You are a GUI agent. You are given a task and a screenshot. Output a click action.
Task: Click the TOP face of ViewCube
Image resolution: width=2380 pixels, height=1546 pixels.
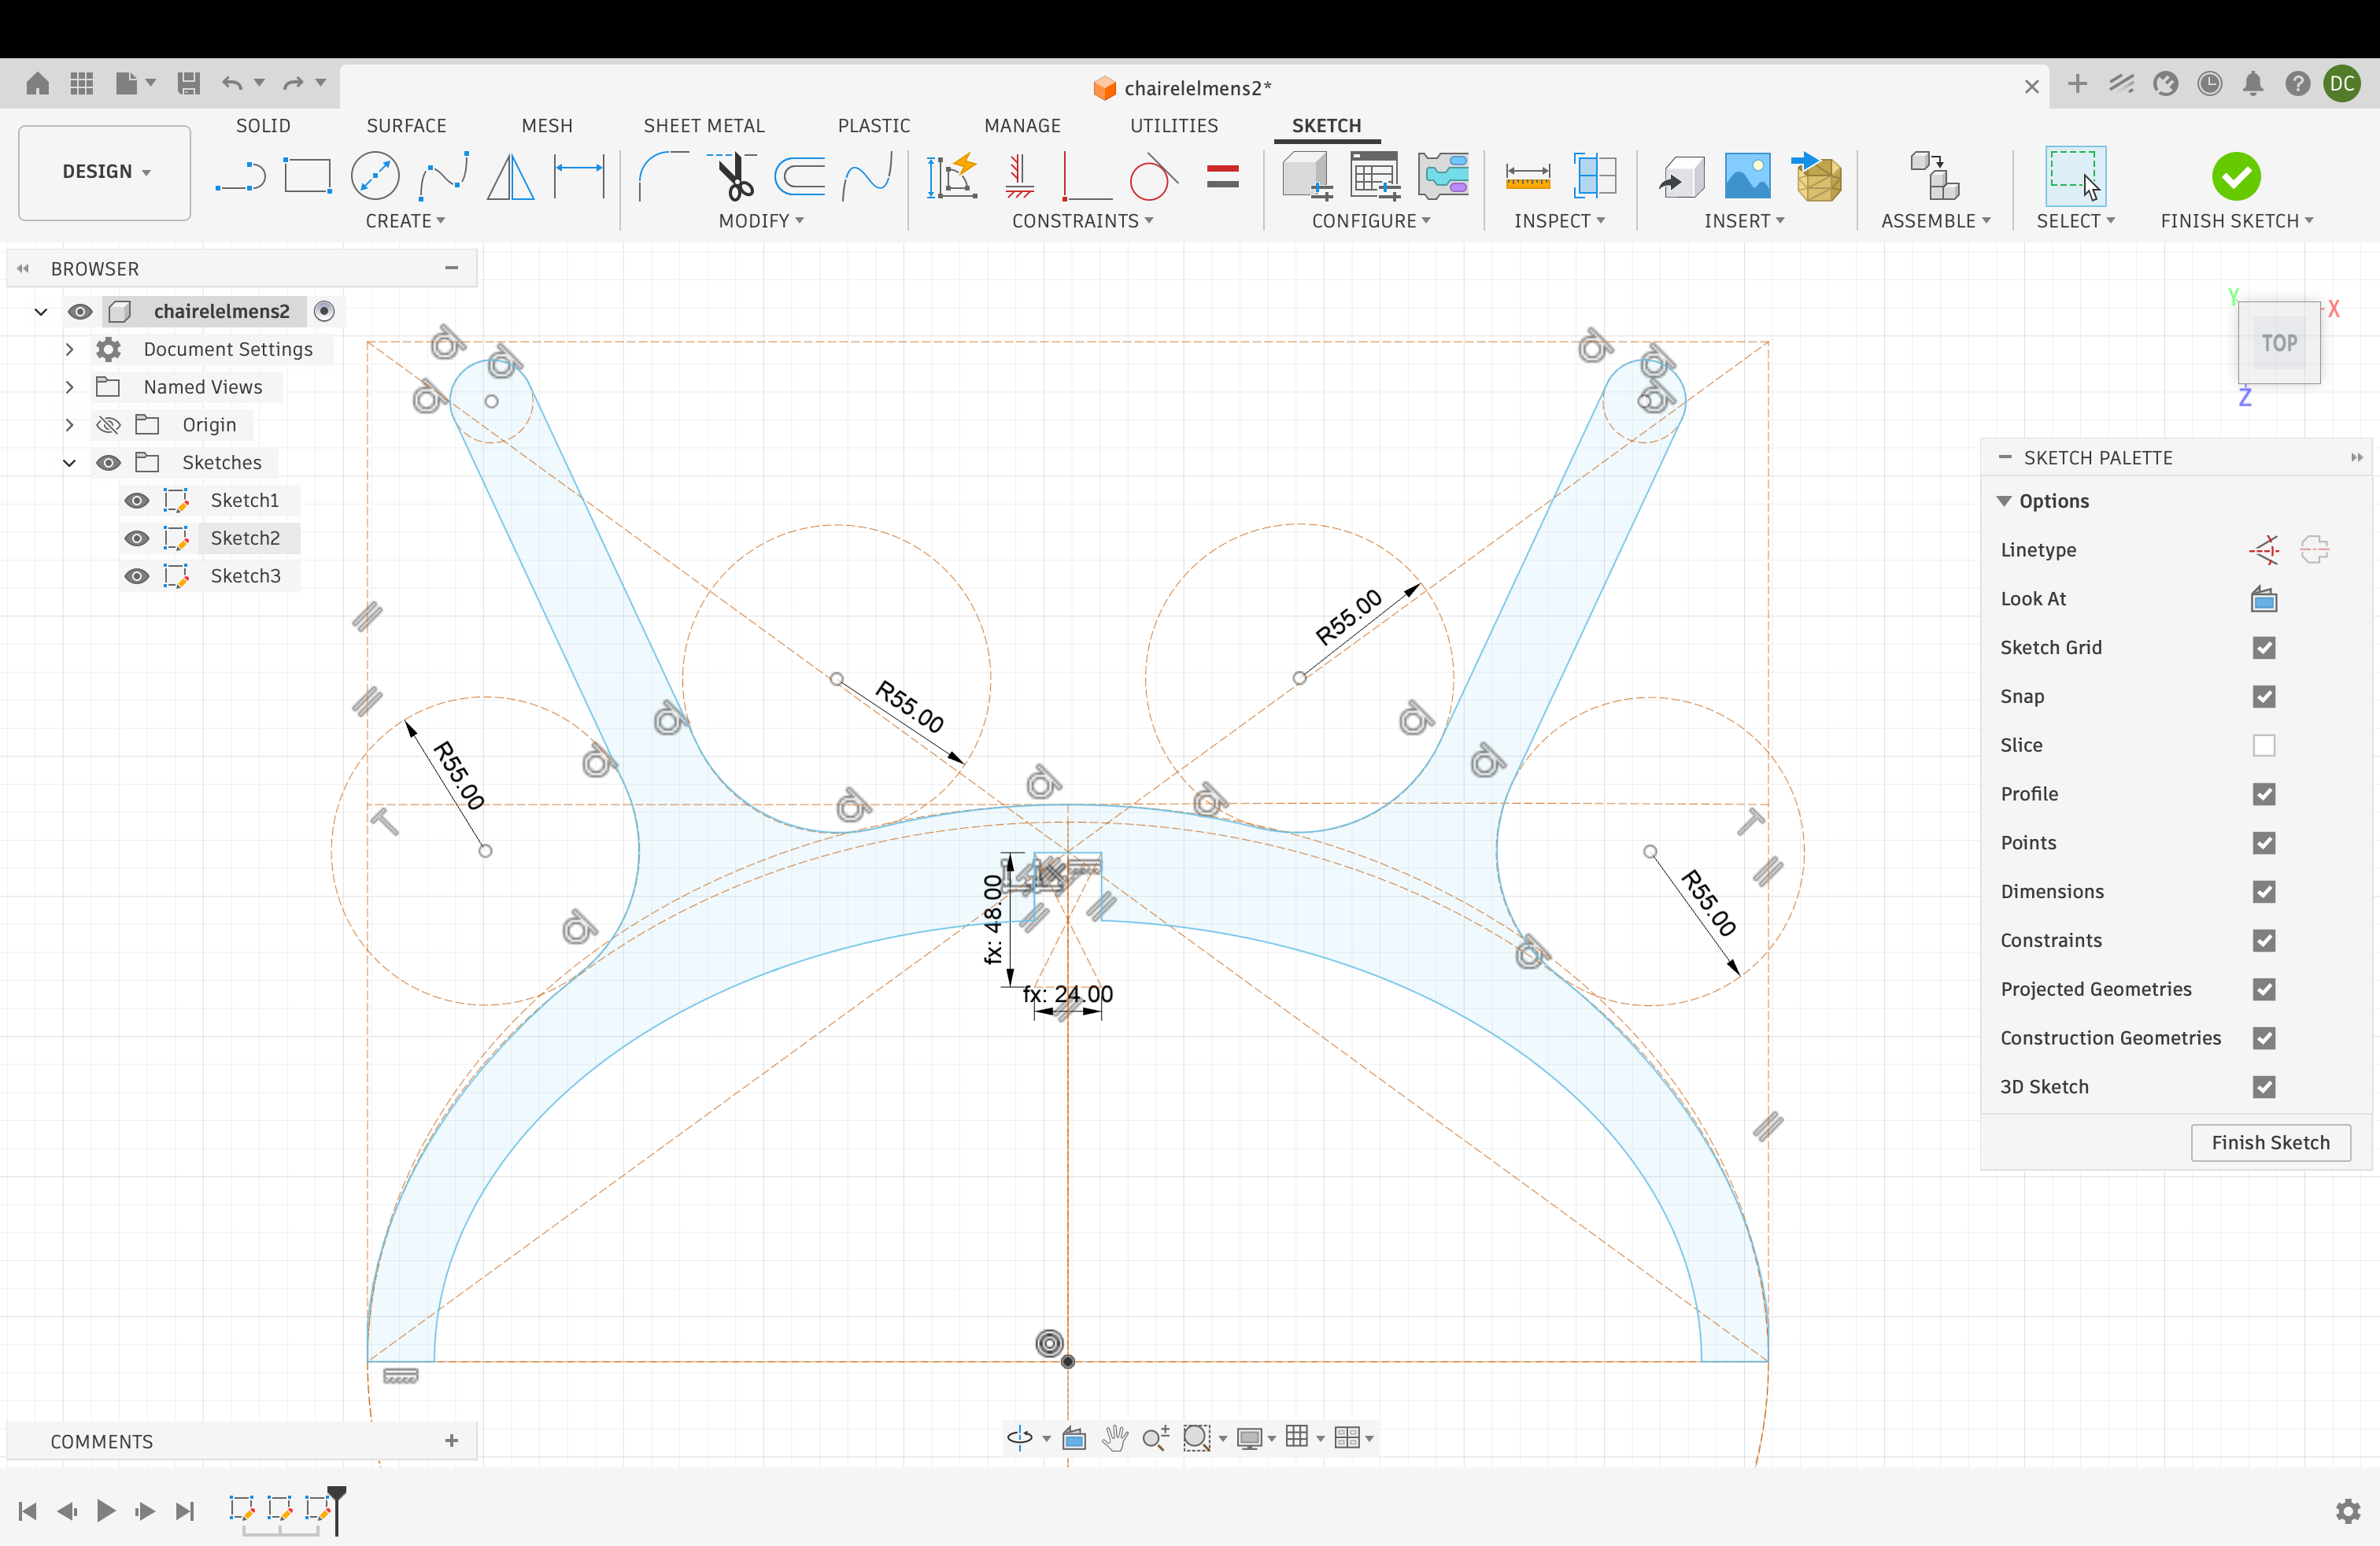(x=2279, y=343)
